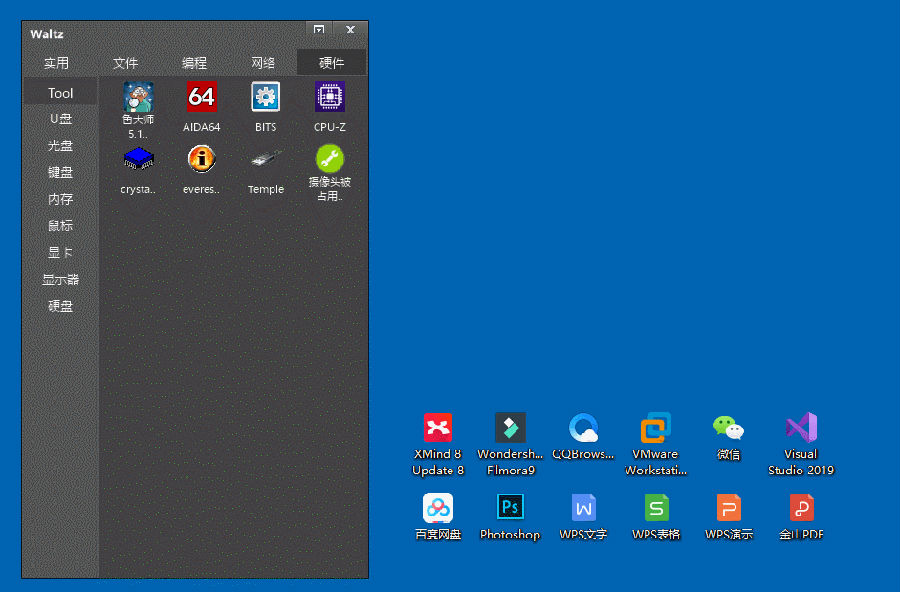Select the U盘 sidebar category
Screen dimensions: 900x592
[x=61, y=119]
